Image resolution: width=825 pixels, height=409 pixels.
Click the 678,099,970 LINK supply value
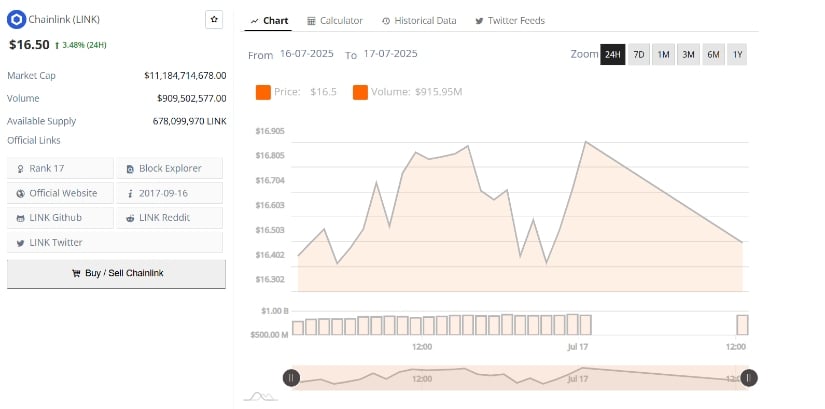(189, 121)
